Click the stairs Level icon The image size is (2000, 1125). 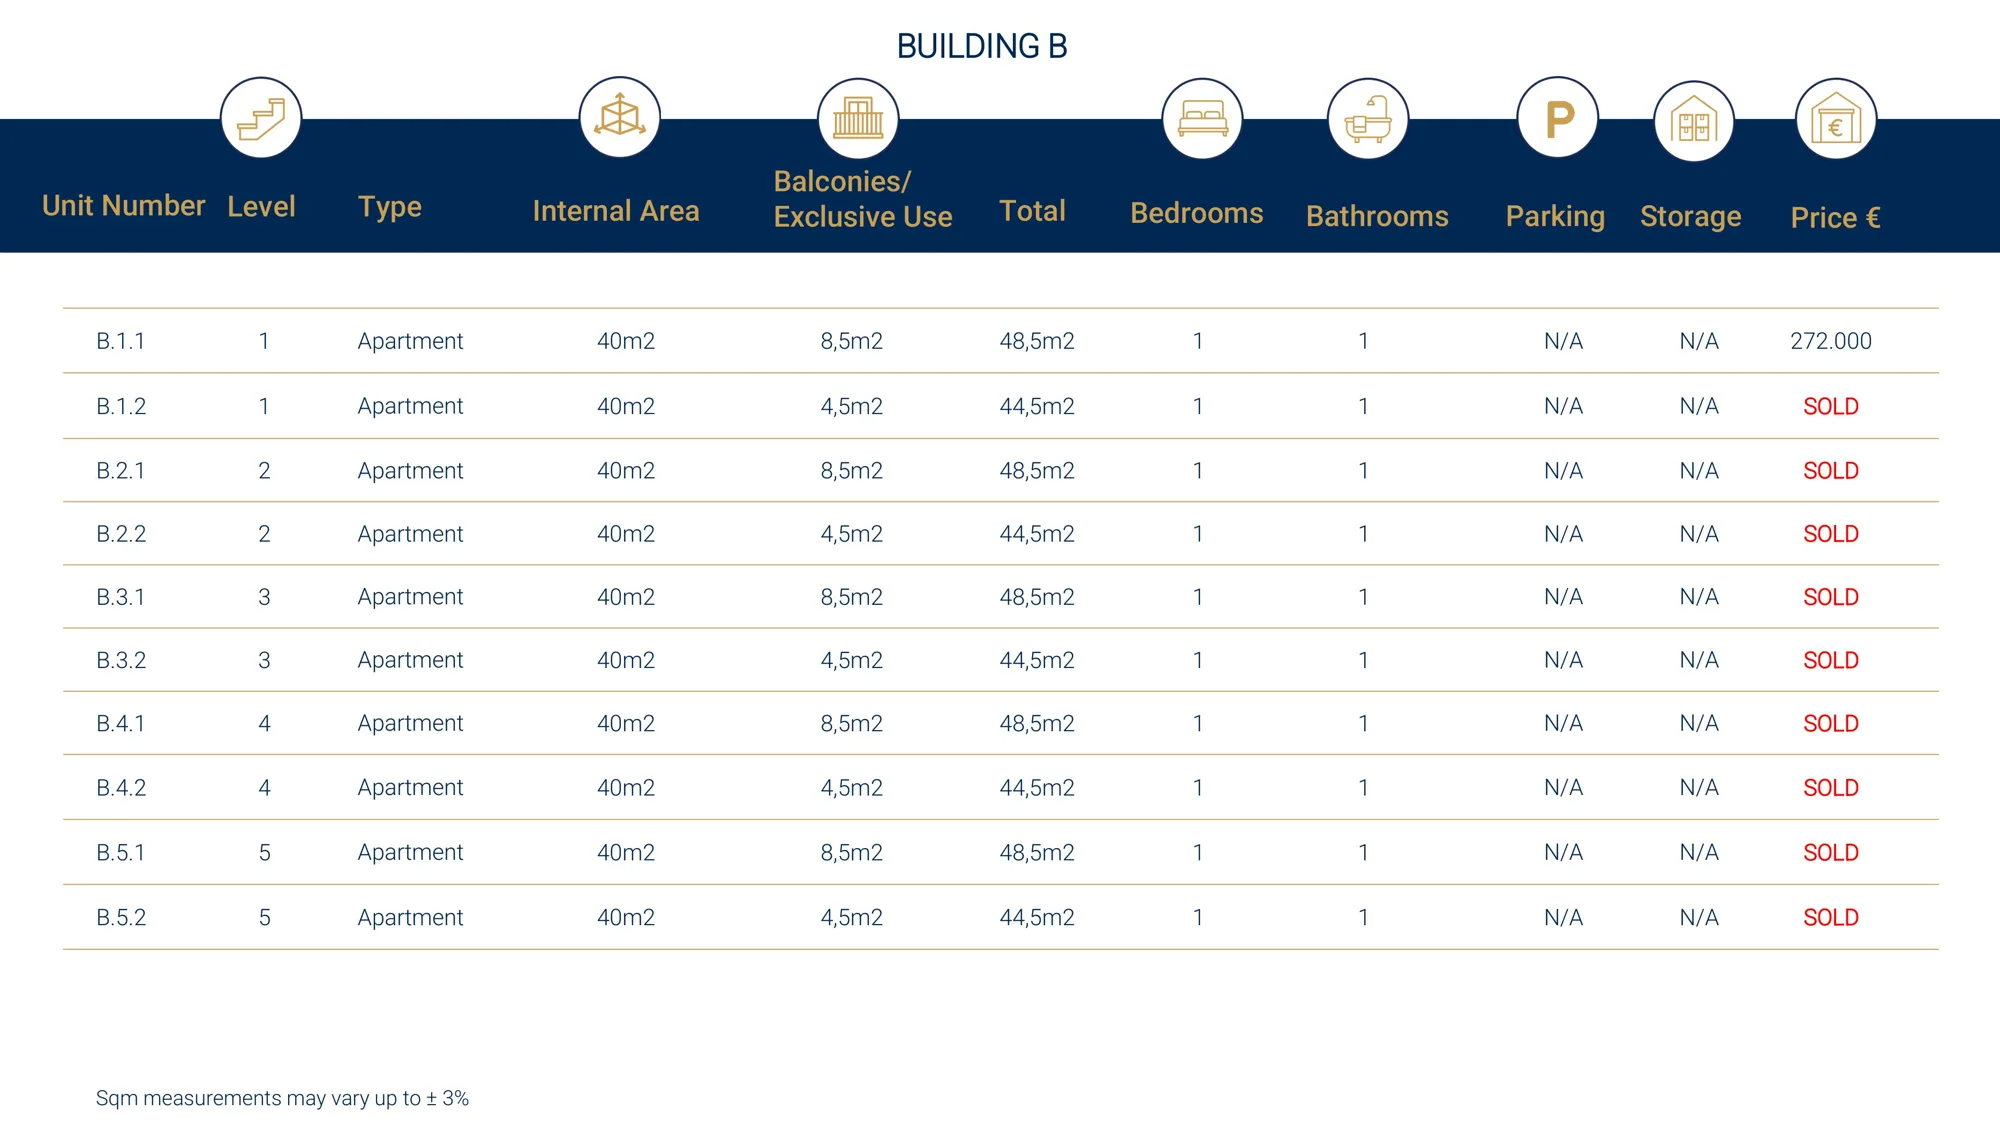tap(261, 118)
